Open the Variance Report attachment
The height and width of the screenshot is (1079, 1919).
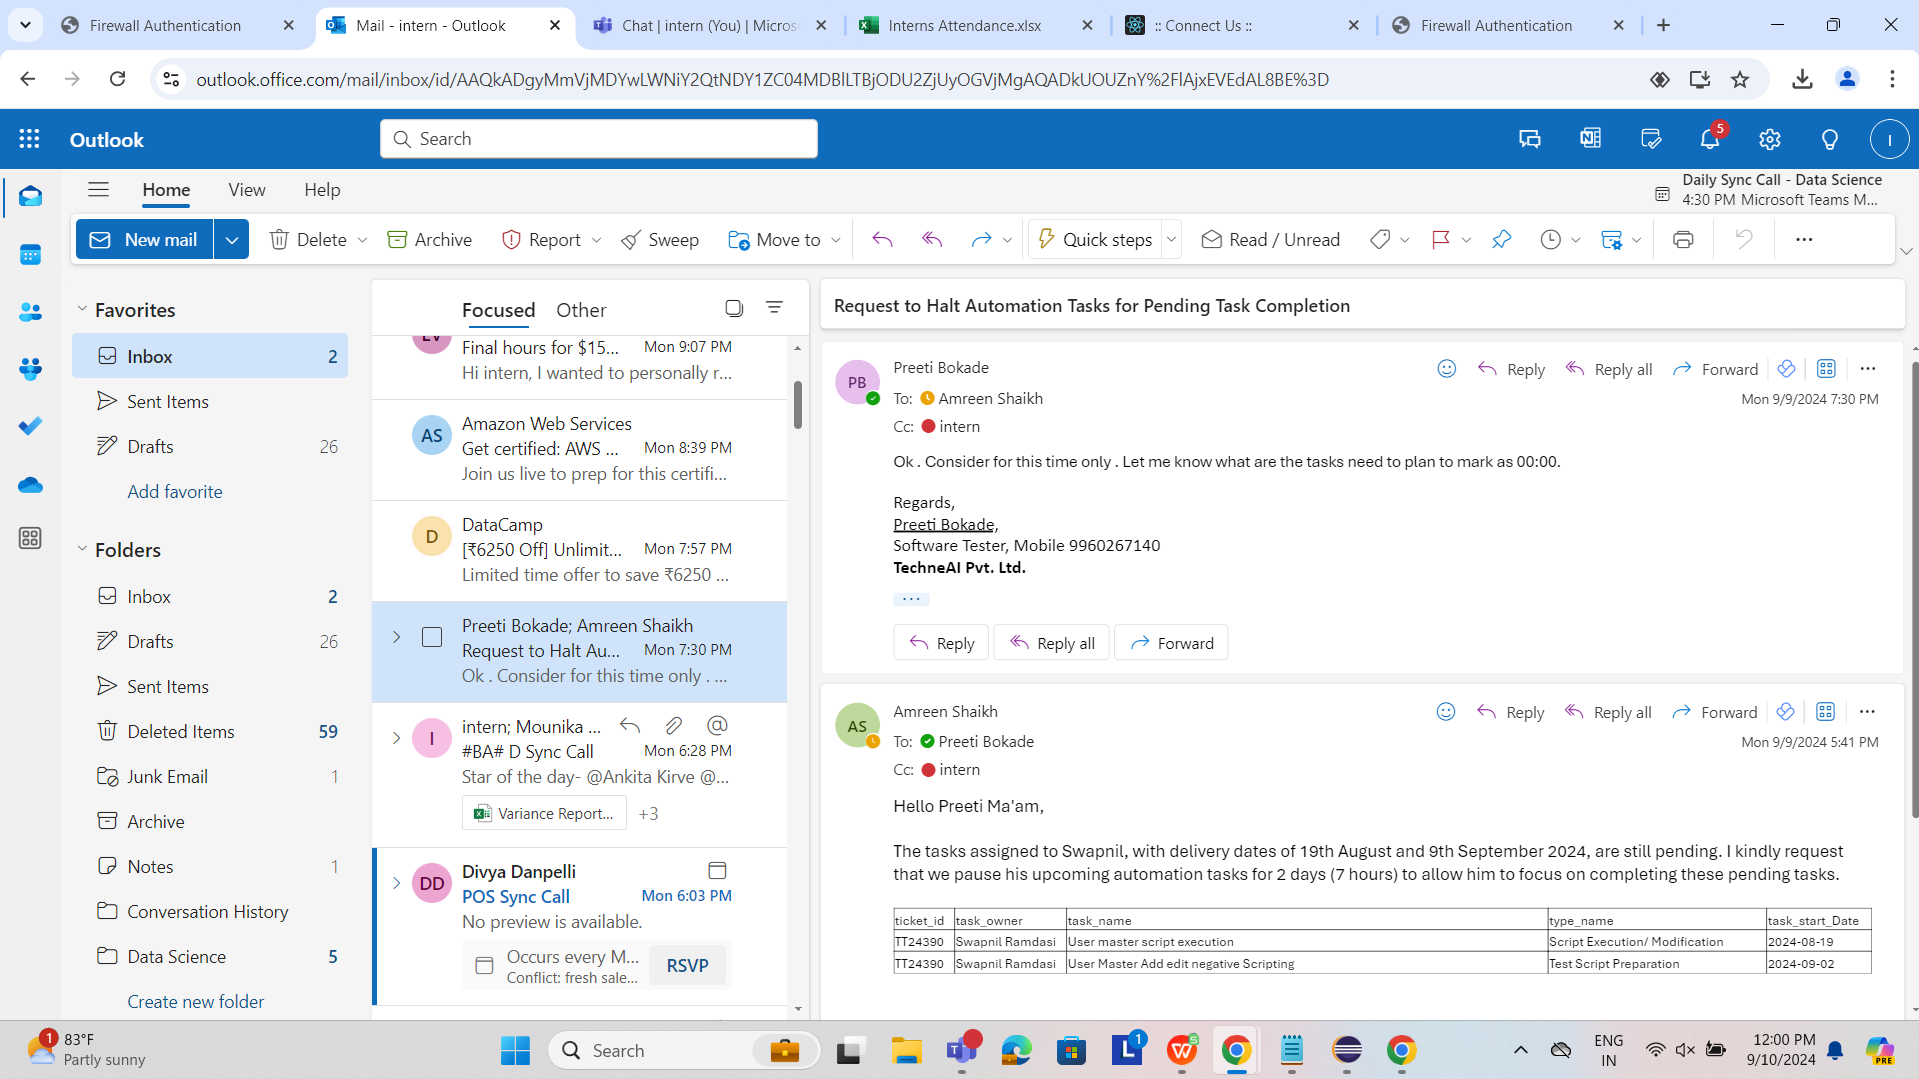click(544, 814)
